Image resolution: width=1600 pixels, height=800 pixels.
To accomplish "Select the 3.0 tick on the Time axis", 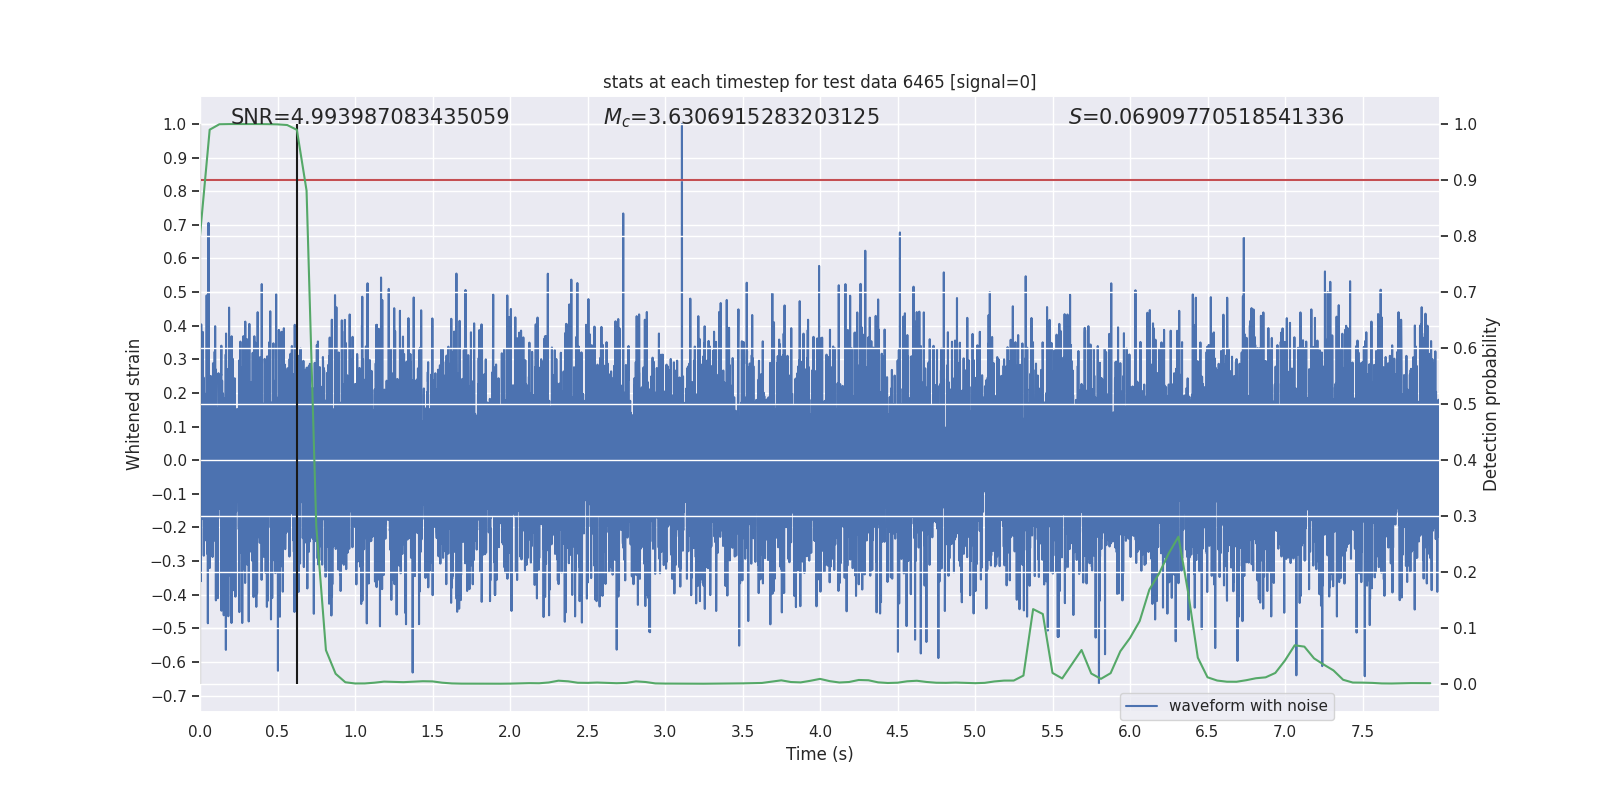I will coord(665,731).
